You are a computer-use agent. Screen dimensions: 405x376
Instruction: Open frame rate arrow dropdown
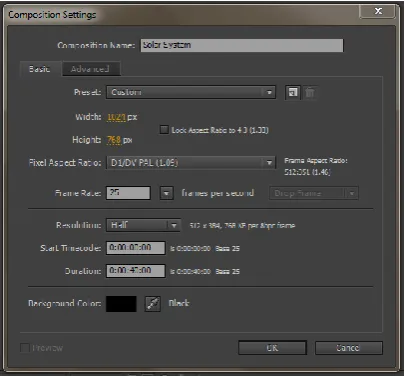(x=167, y=193)
